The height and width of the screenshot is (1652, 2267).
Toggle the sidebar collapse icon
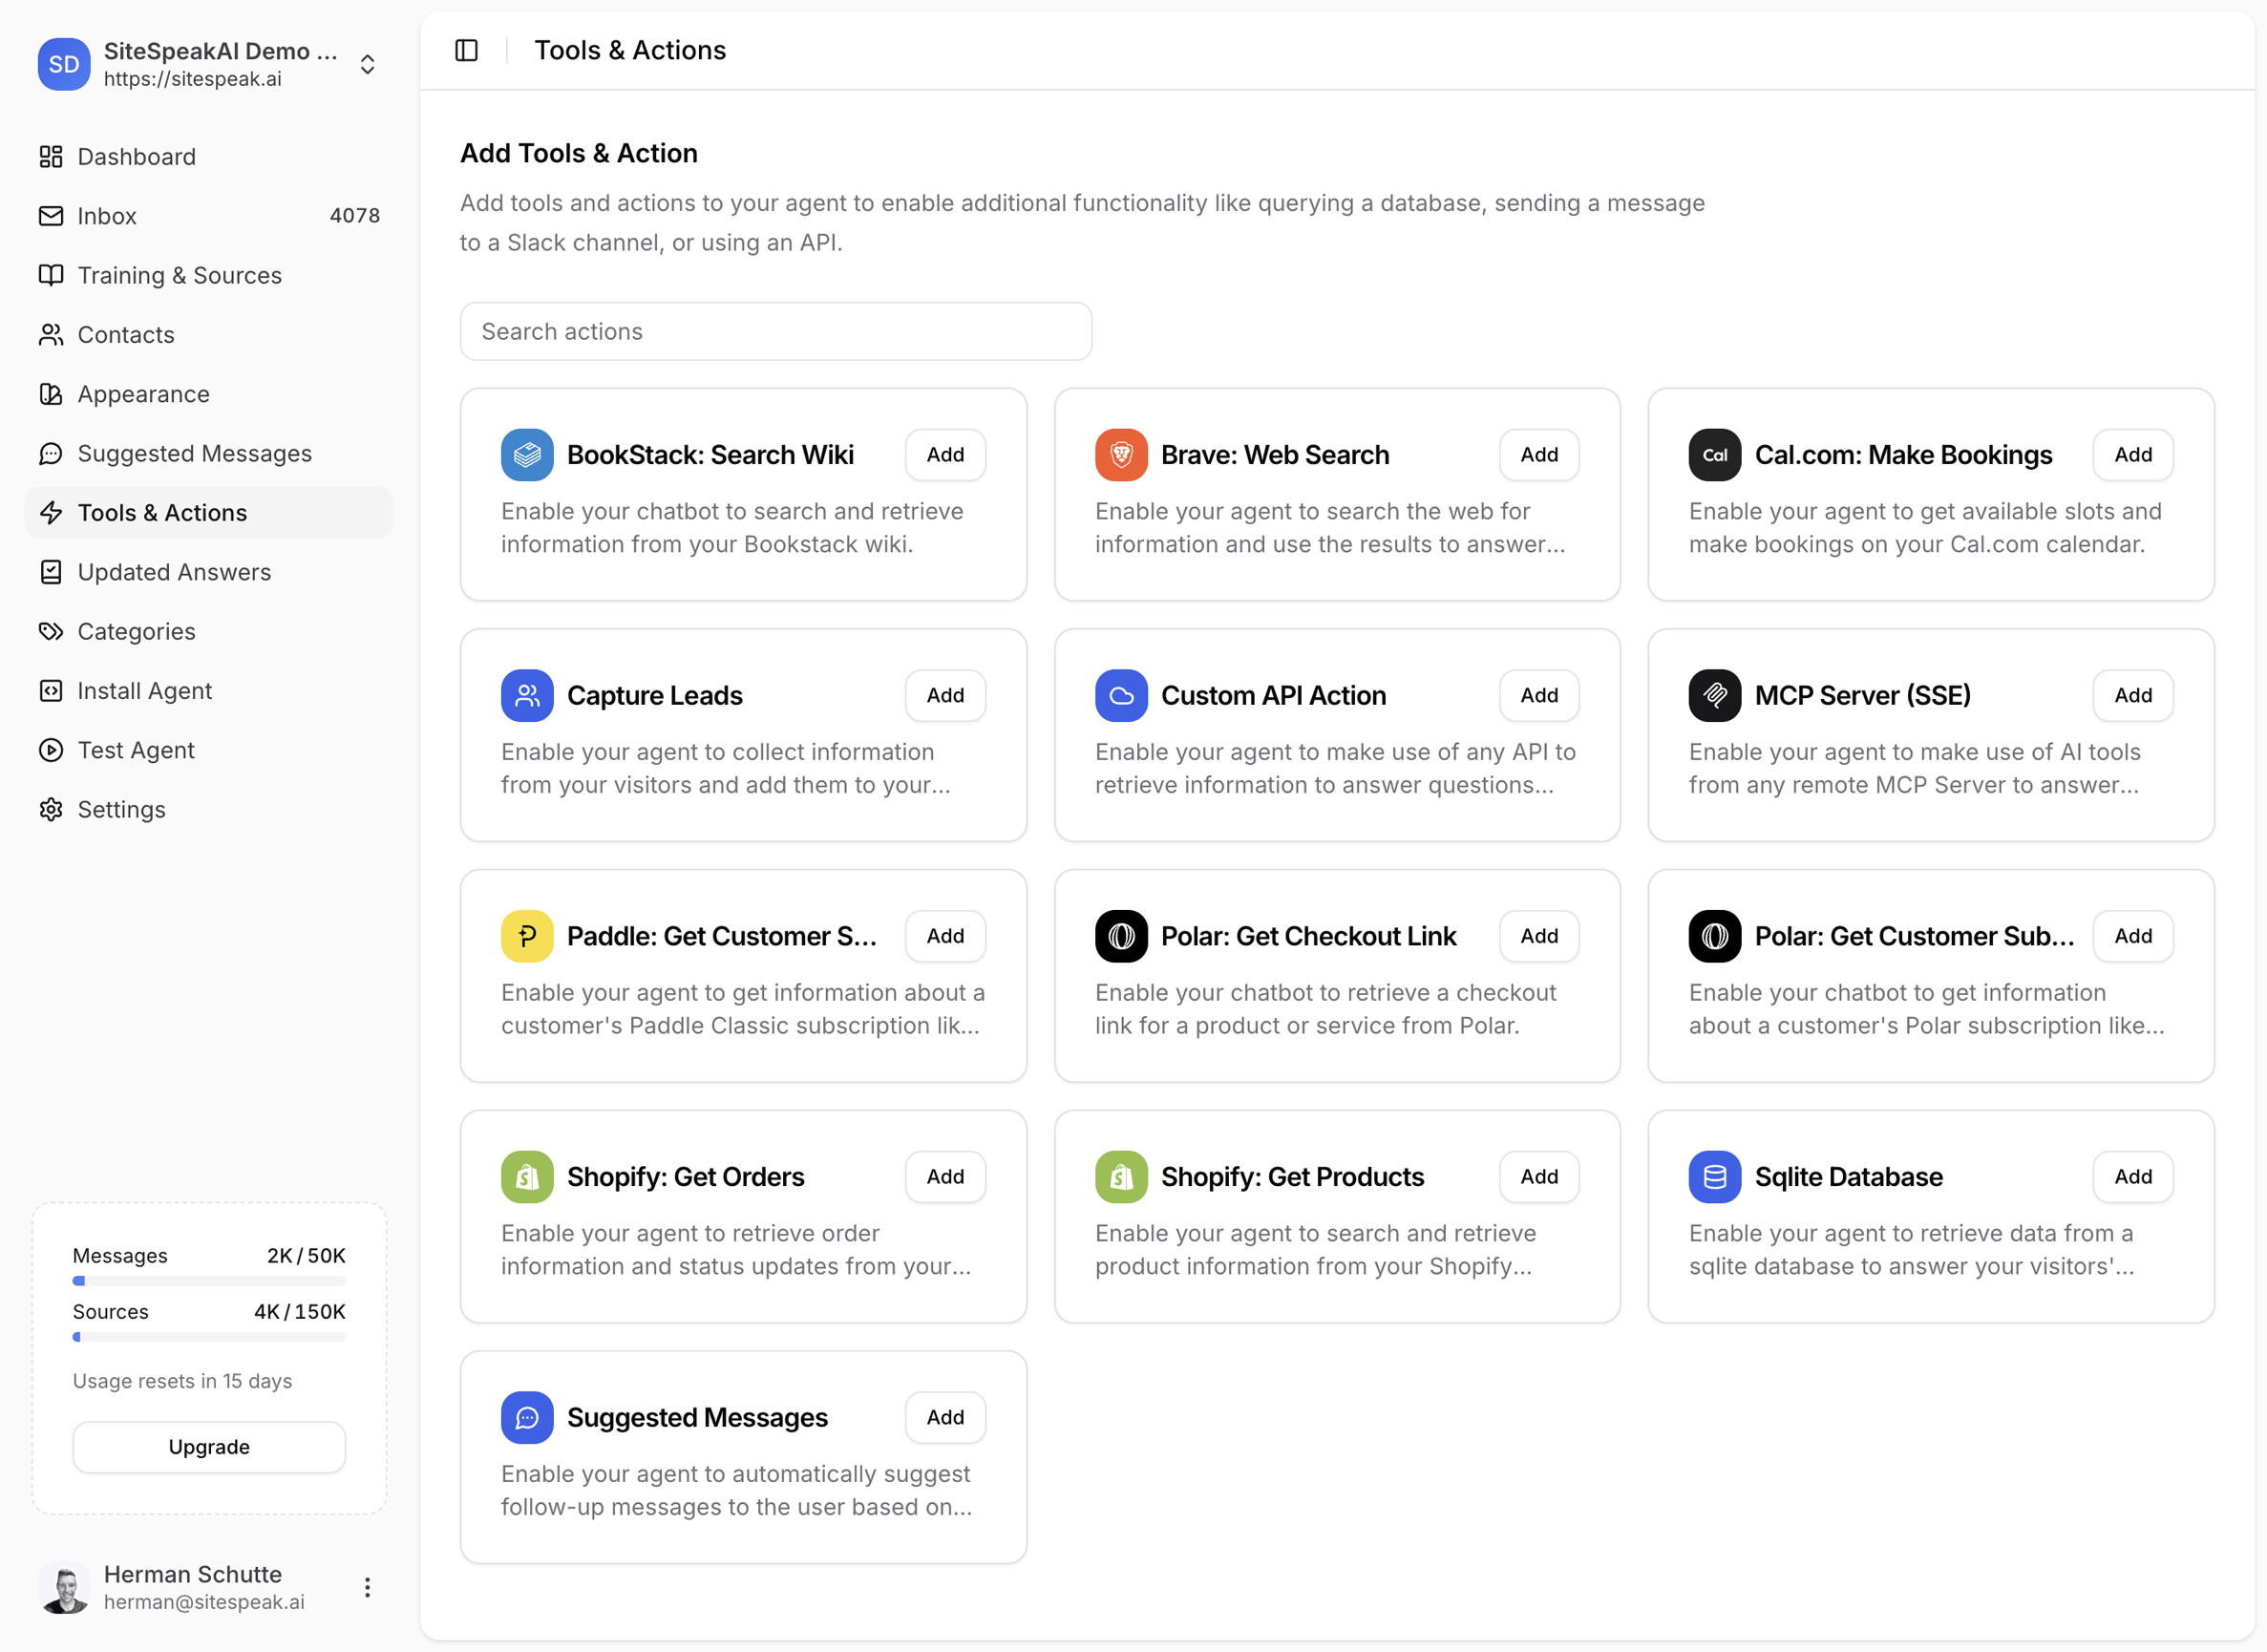click(466, 50)
